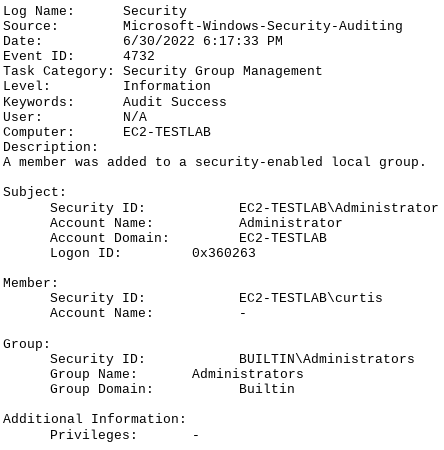
Task: Click the Group Name value Administrators
Action: pyautogui.click(x=248, y=374)
